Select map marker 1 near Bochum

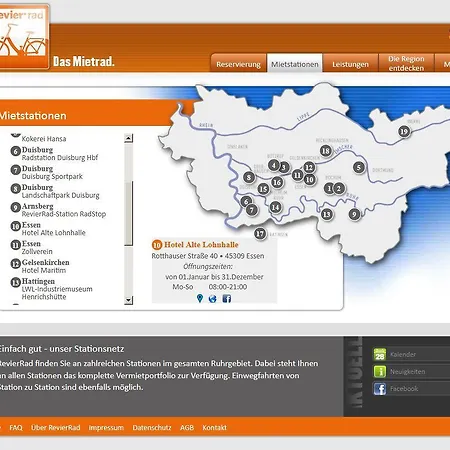click(x=329, y=189)
